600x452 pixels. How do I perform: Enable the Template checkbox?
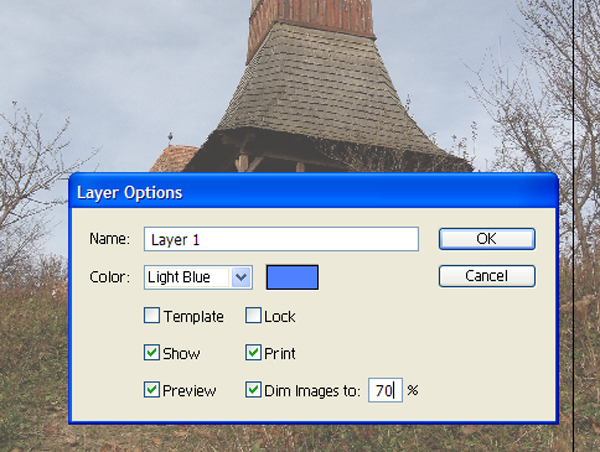pyautogui.click(x=152, y=316)
